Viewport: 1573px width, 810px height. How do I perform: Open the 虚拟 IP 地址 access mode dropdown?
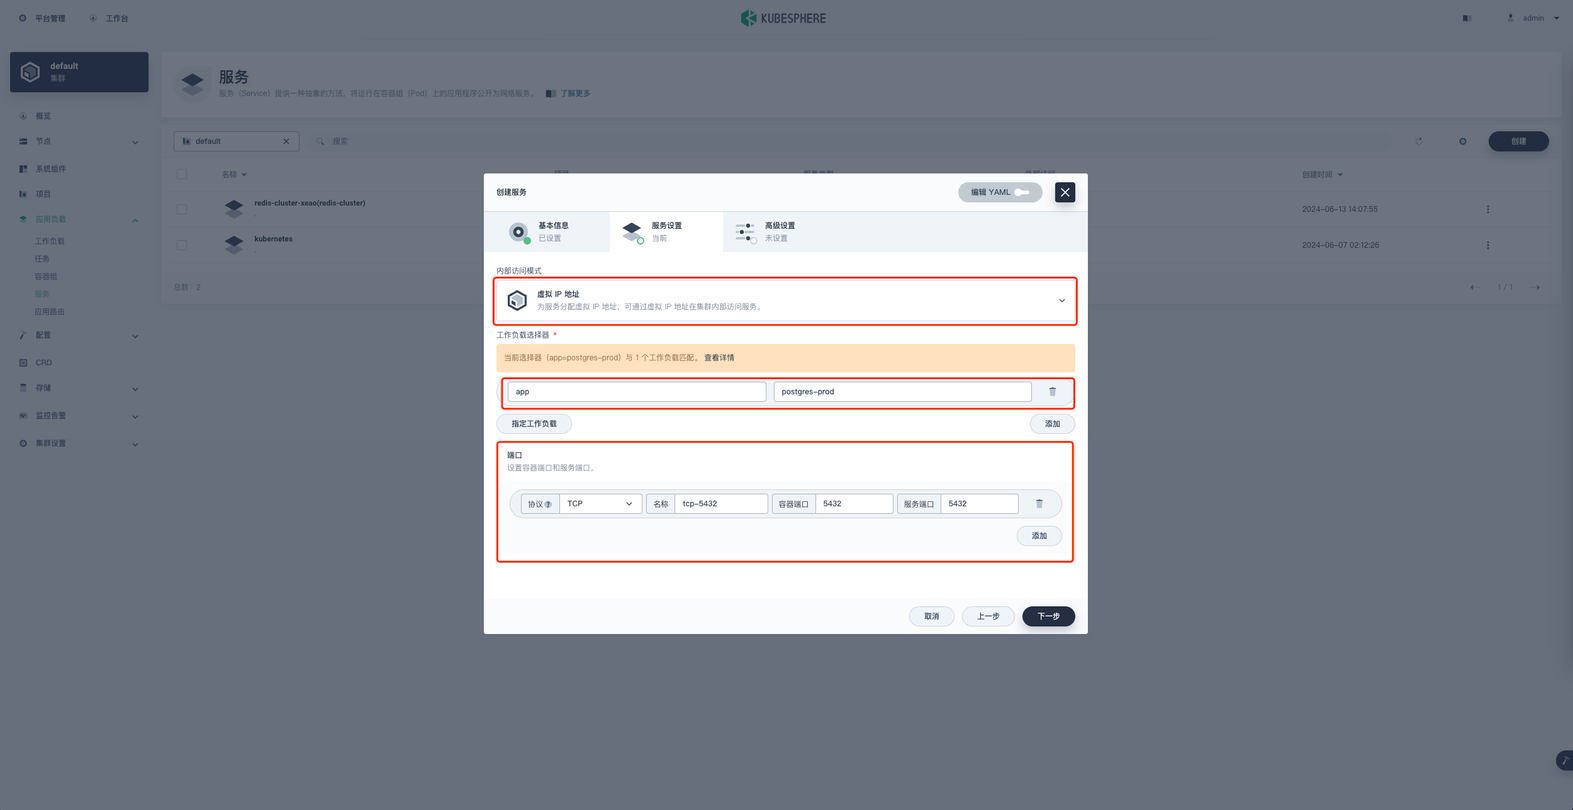click(786, 300)
